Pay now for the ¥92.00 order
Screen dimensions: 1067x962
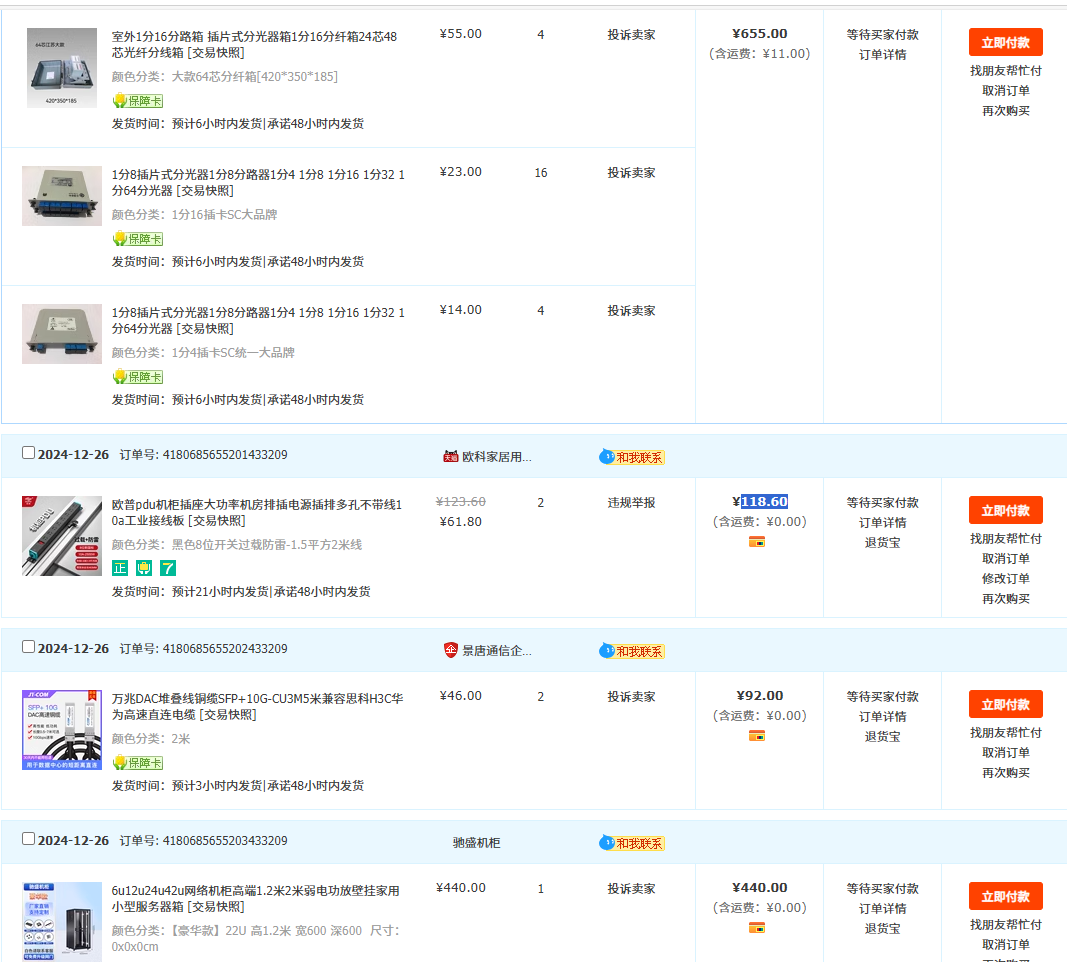coord(1005,704)
